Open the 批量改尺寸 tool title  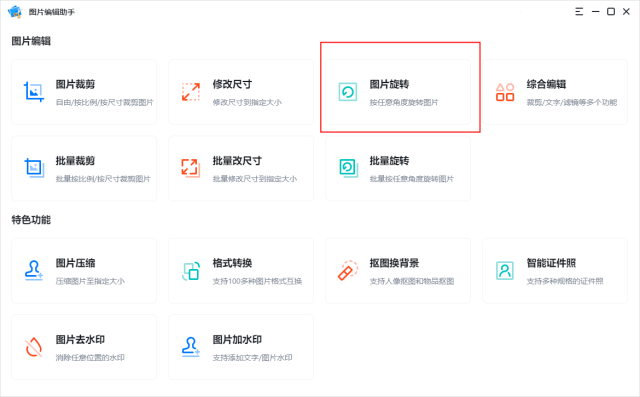pos(237,161)
